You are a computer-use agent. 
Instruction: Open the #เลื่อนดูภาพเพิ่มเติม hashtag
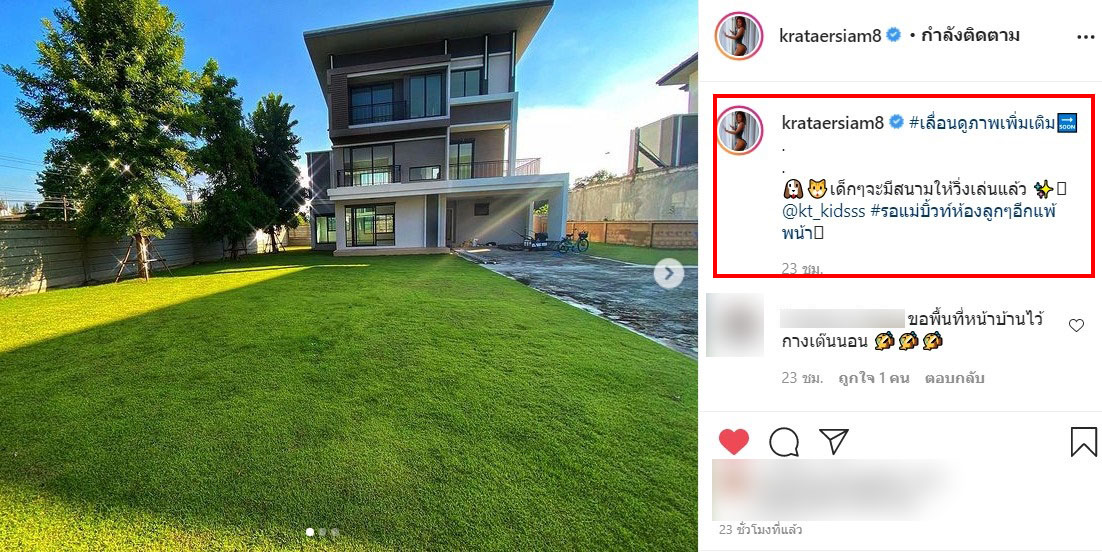pyautogui.click(x=982, y=123)
